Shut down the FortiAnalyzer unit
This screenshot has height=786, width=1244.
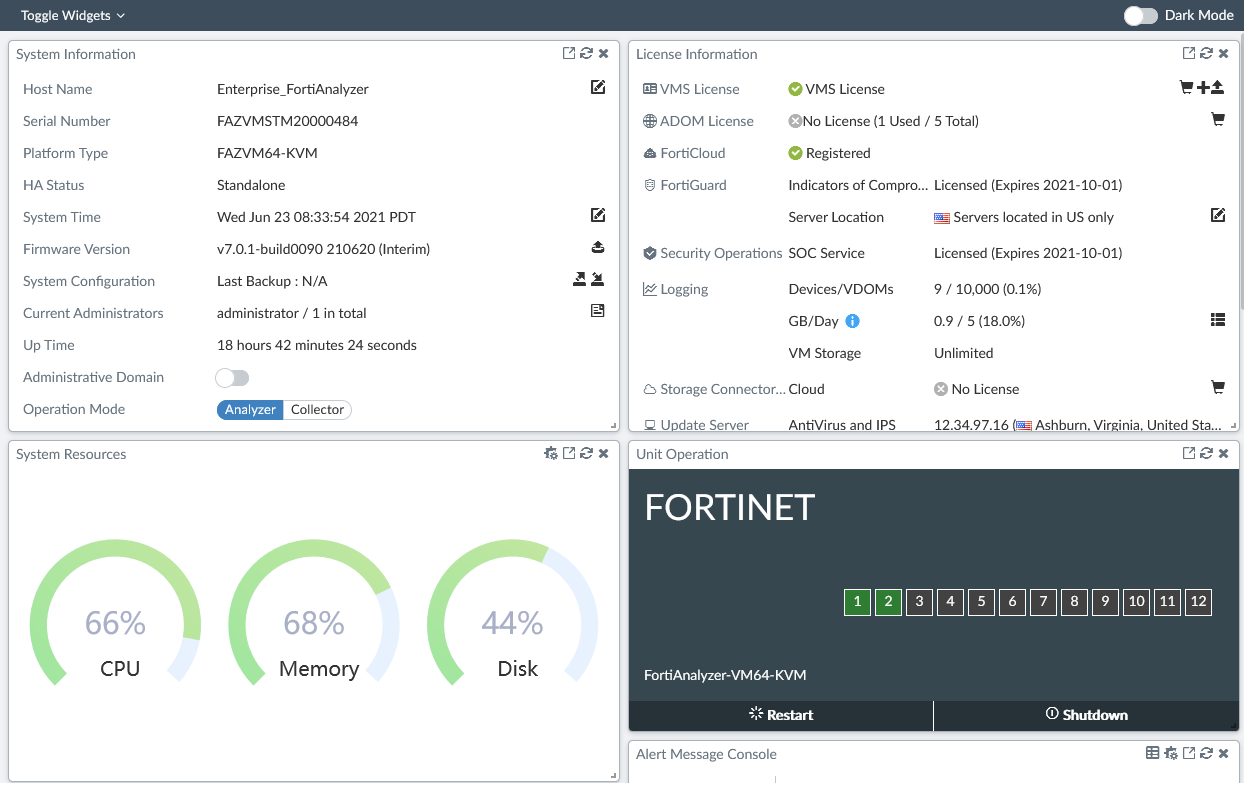tap(1086, 714)
